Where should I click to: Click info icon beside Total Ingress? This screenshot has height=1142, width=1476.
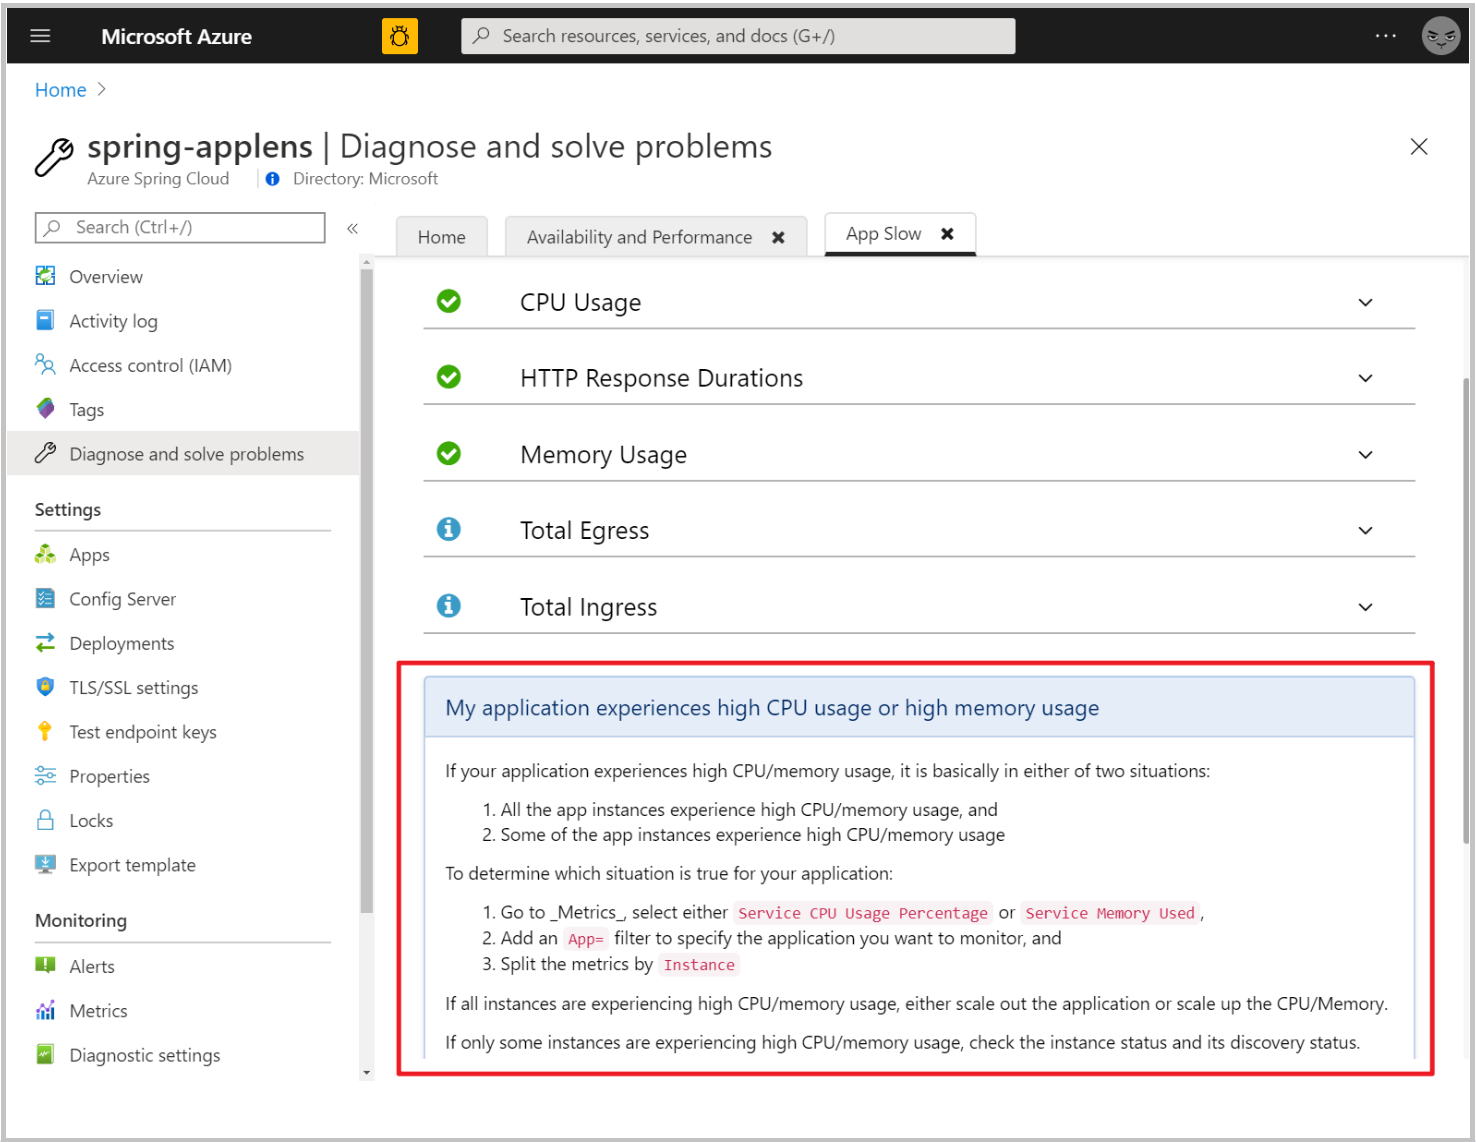tap(449, 605)
